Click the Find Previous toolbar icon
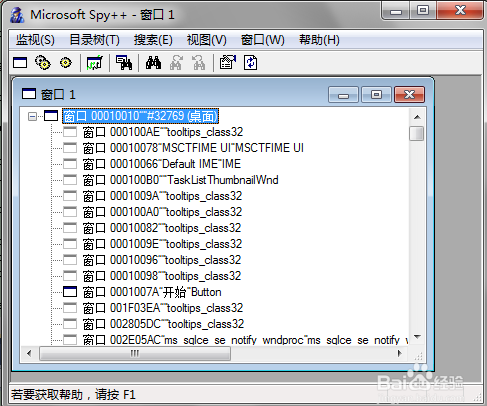 point(199,63)
